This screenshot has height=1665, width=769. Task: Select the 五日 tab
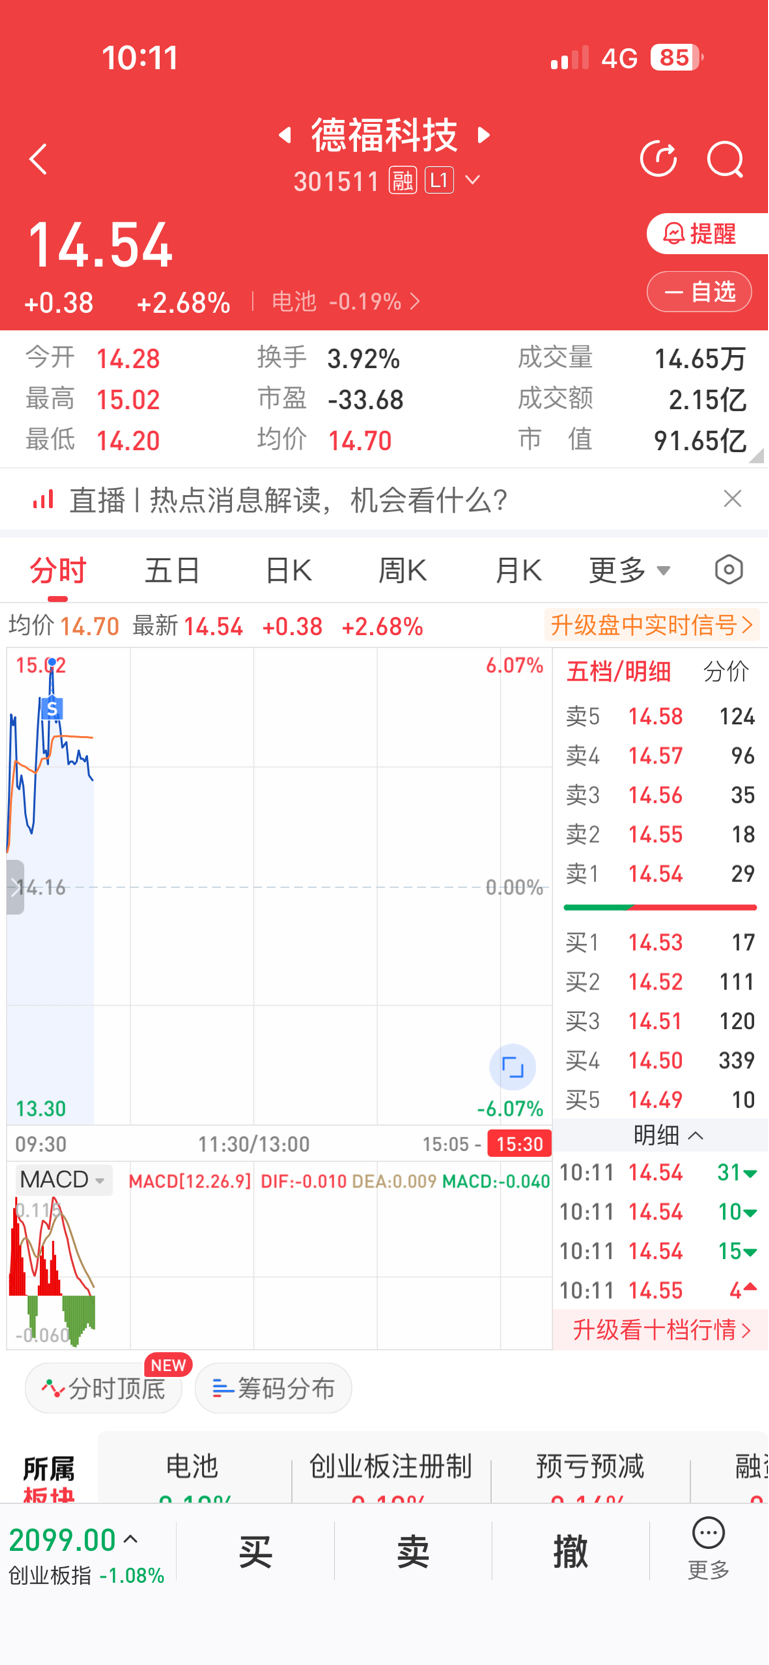point(173,570)
